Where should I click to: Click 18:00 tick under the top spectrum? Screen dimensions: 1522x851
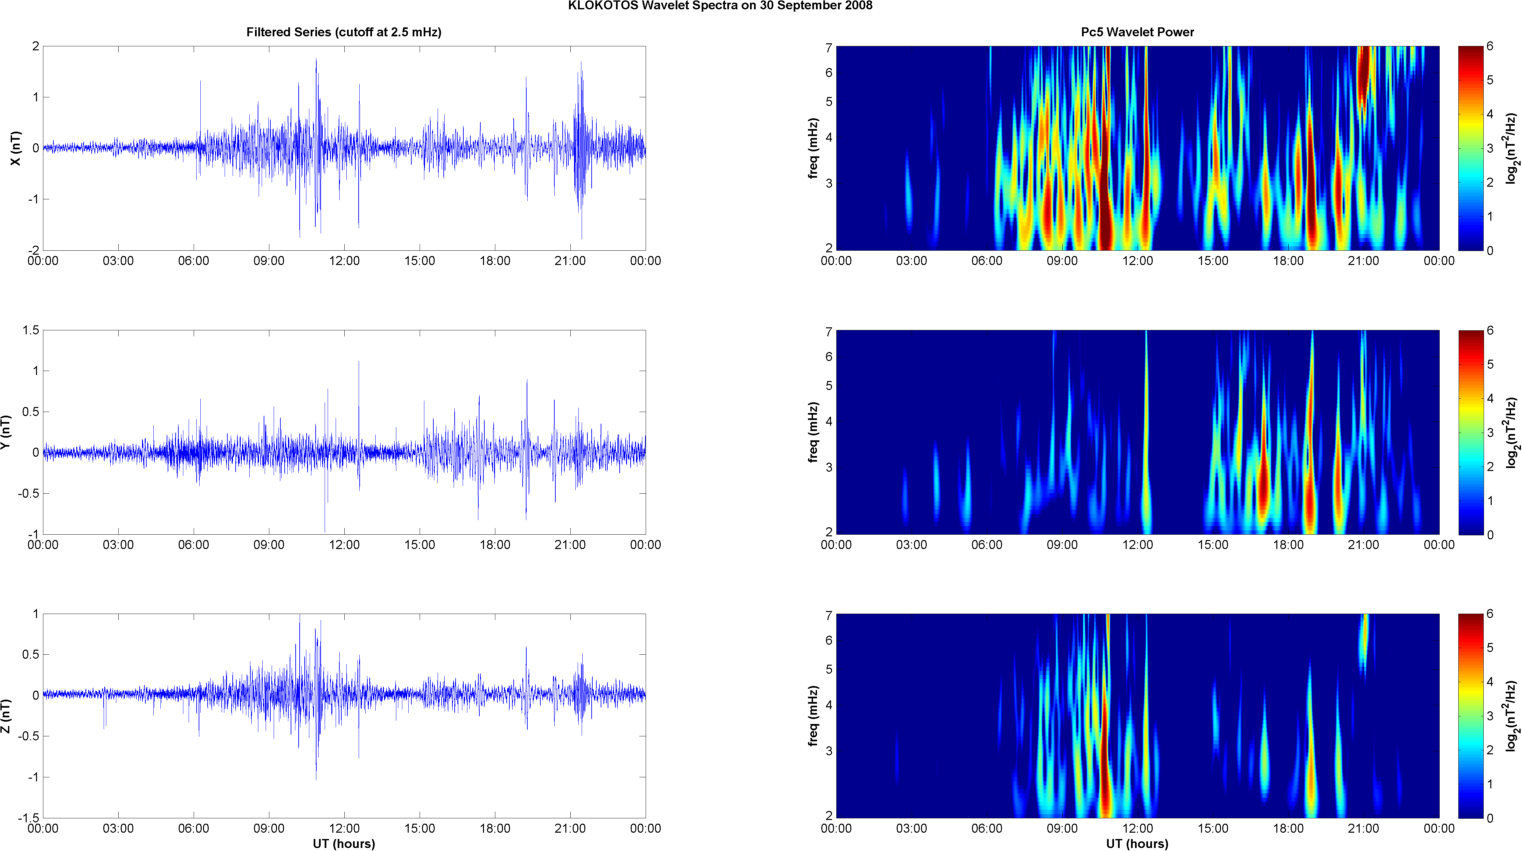coord(1288,261)
